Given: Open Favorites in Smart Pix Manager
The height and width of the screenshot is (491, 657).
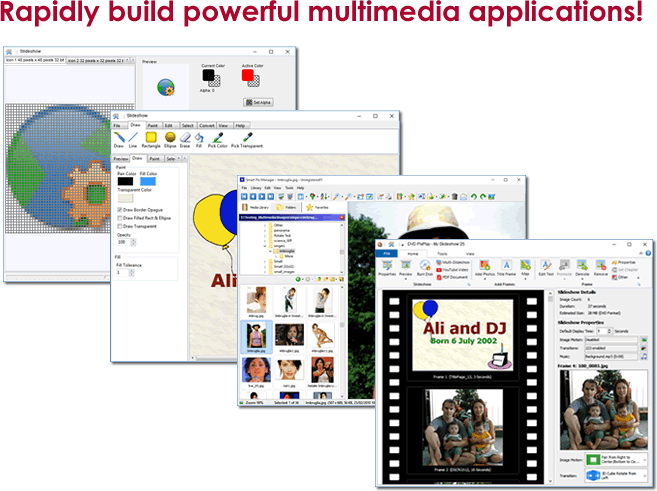Looking at the screenshot, I should (318, 207).
